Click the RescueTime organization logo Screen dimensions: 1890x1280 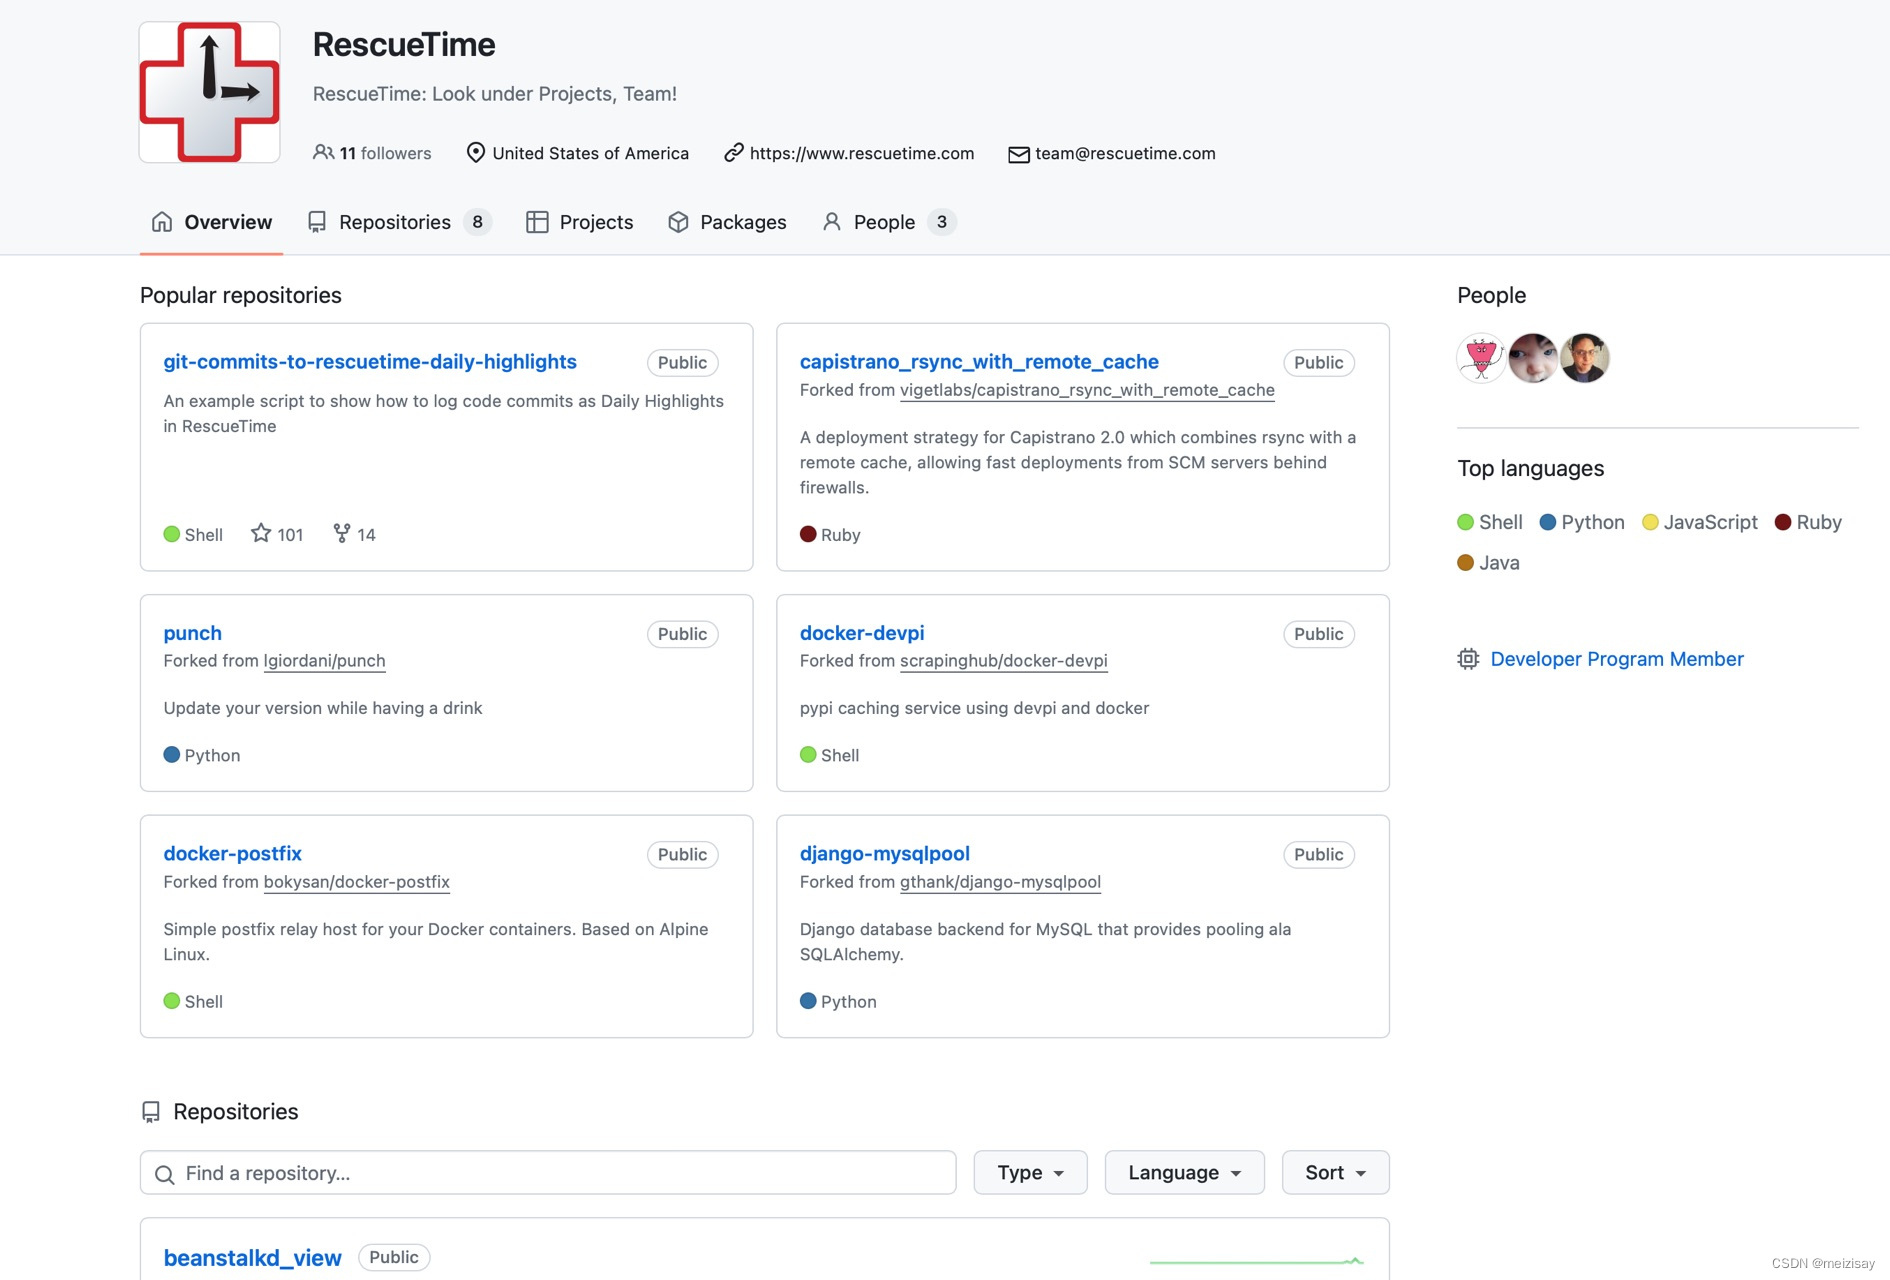(x=209, y=92)
